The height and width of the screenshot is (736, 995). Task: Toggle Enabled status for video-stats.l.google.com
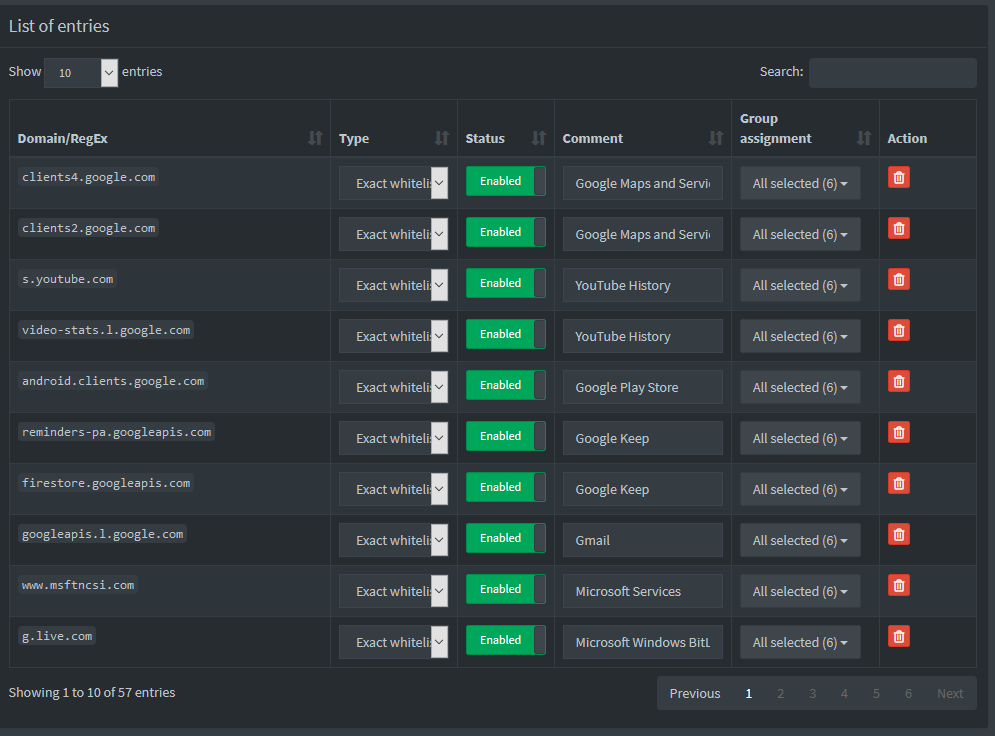(506, 334)
